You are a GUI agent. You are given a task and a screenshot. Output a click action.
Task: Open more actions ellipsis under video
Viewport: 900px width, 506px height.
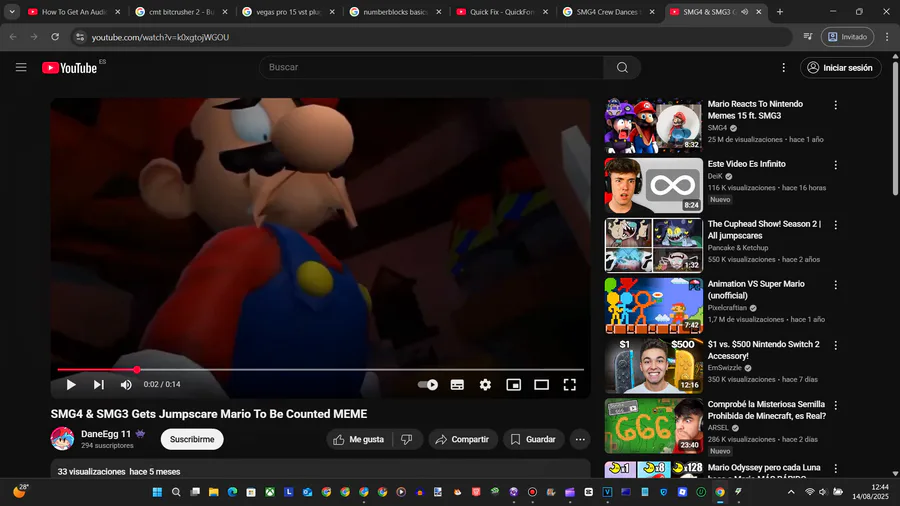click(x=580, y=439)
